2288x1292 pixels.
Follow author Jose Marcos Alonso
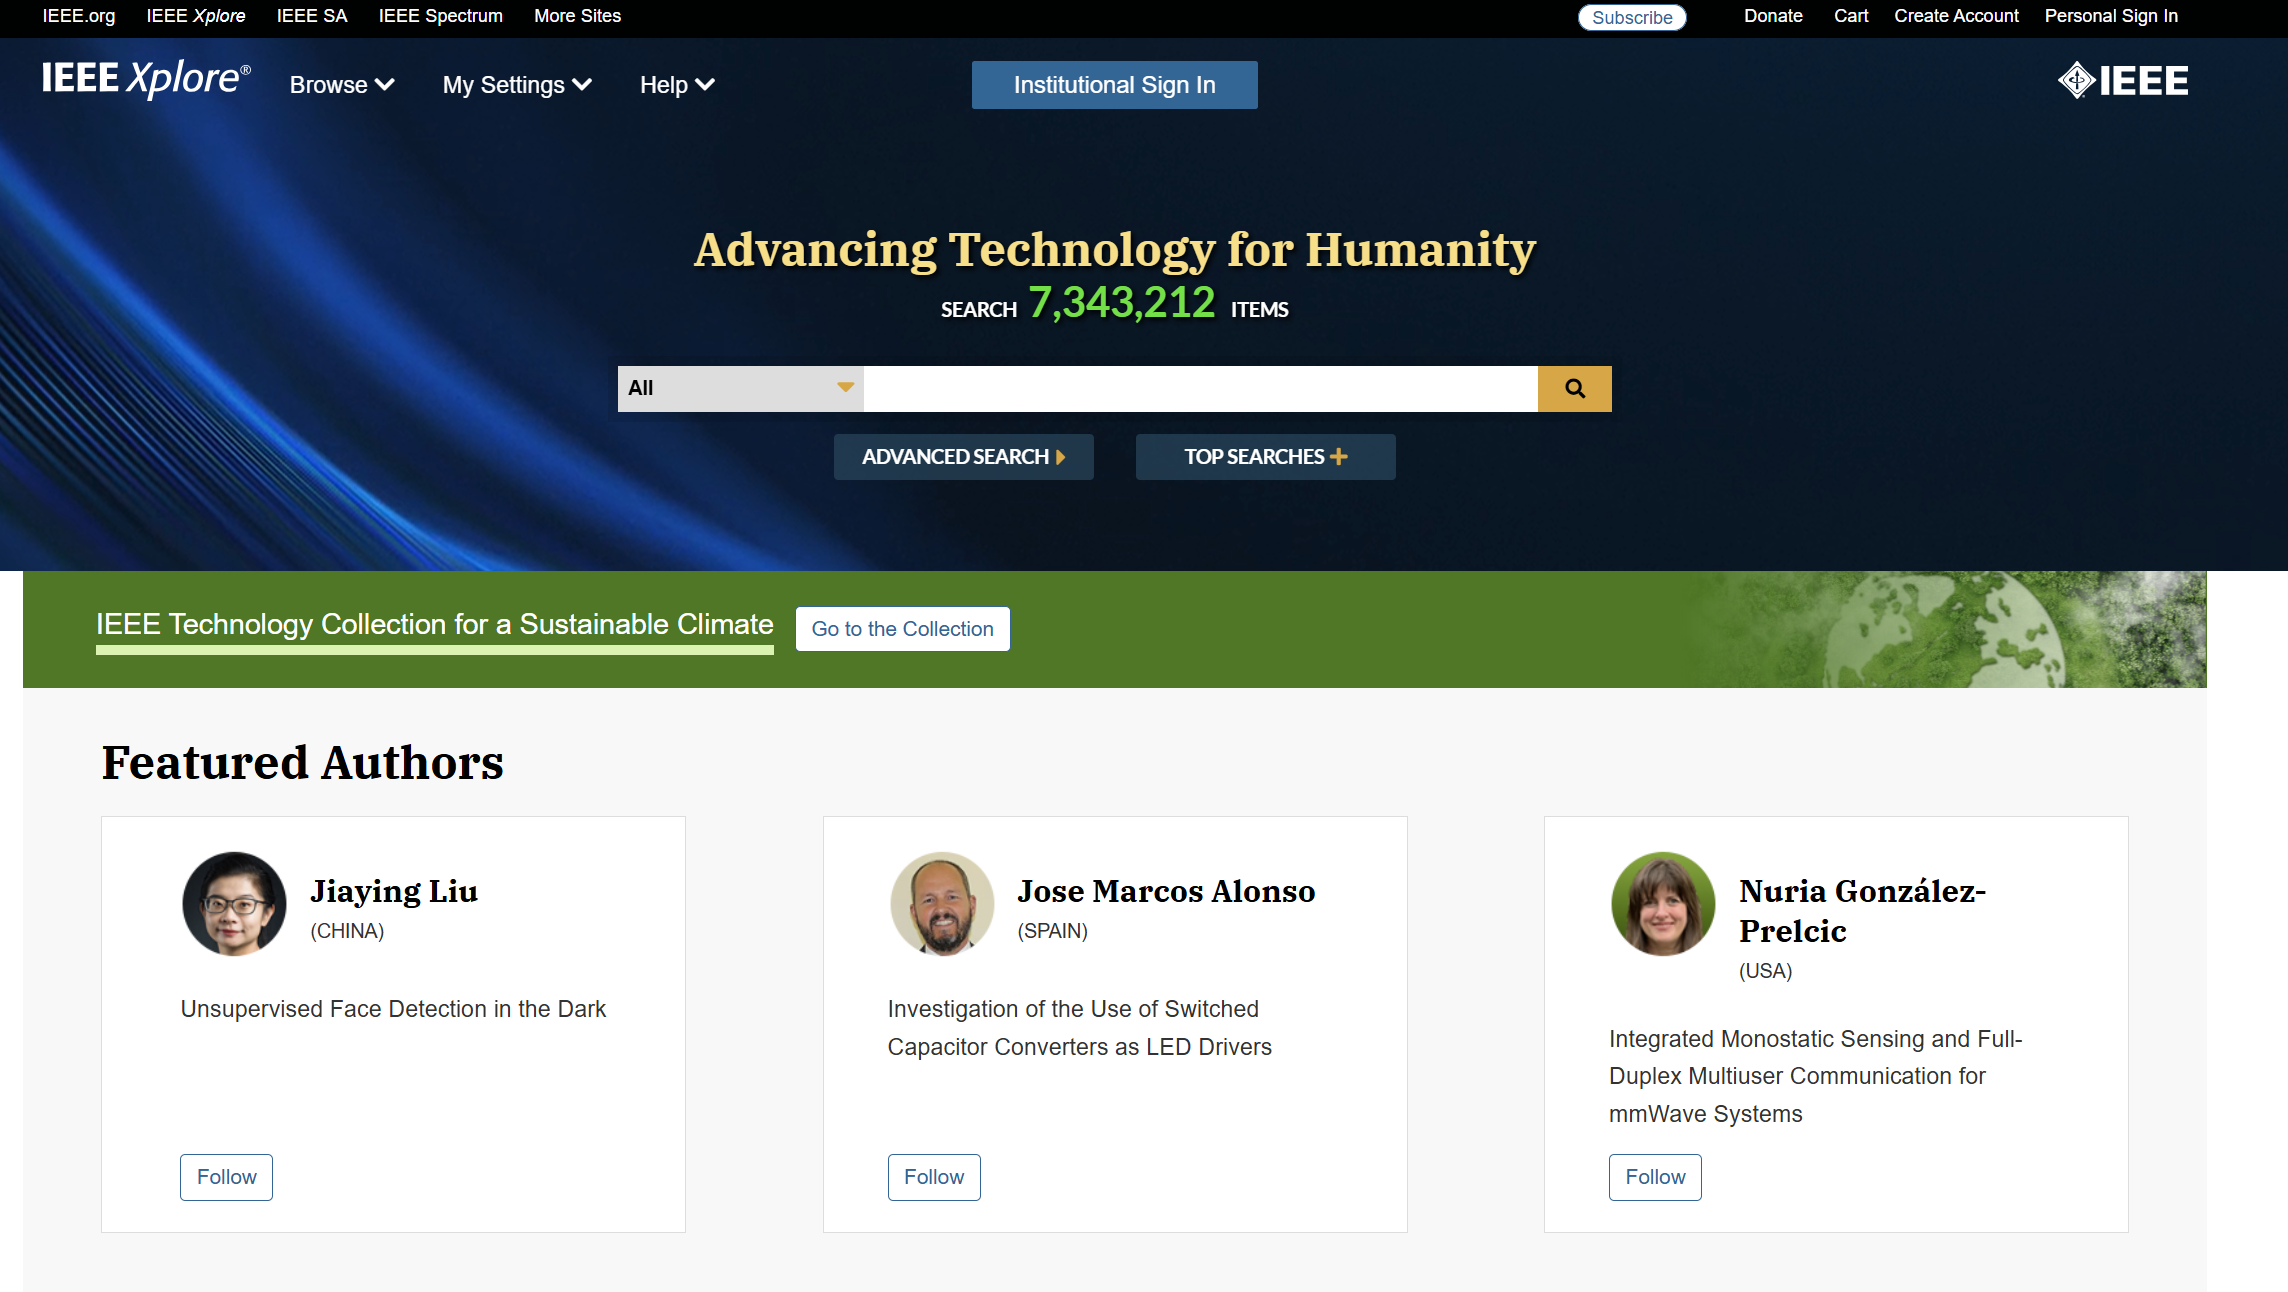pyautogui.click(x=934, y=1177)
